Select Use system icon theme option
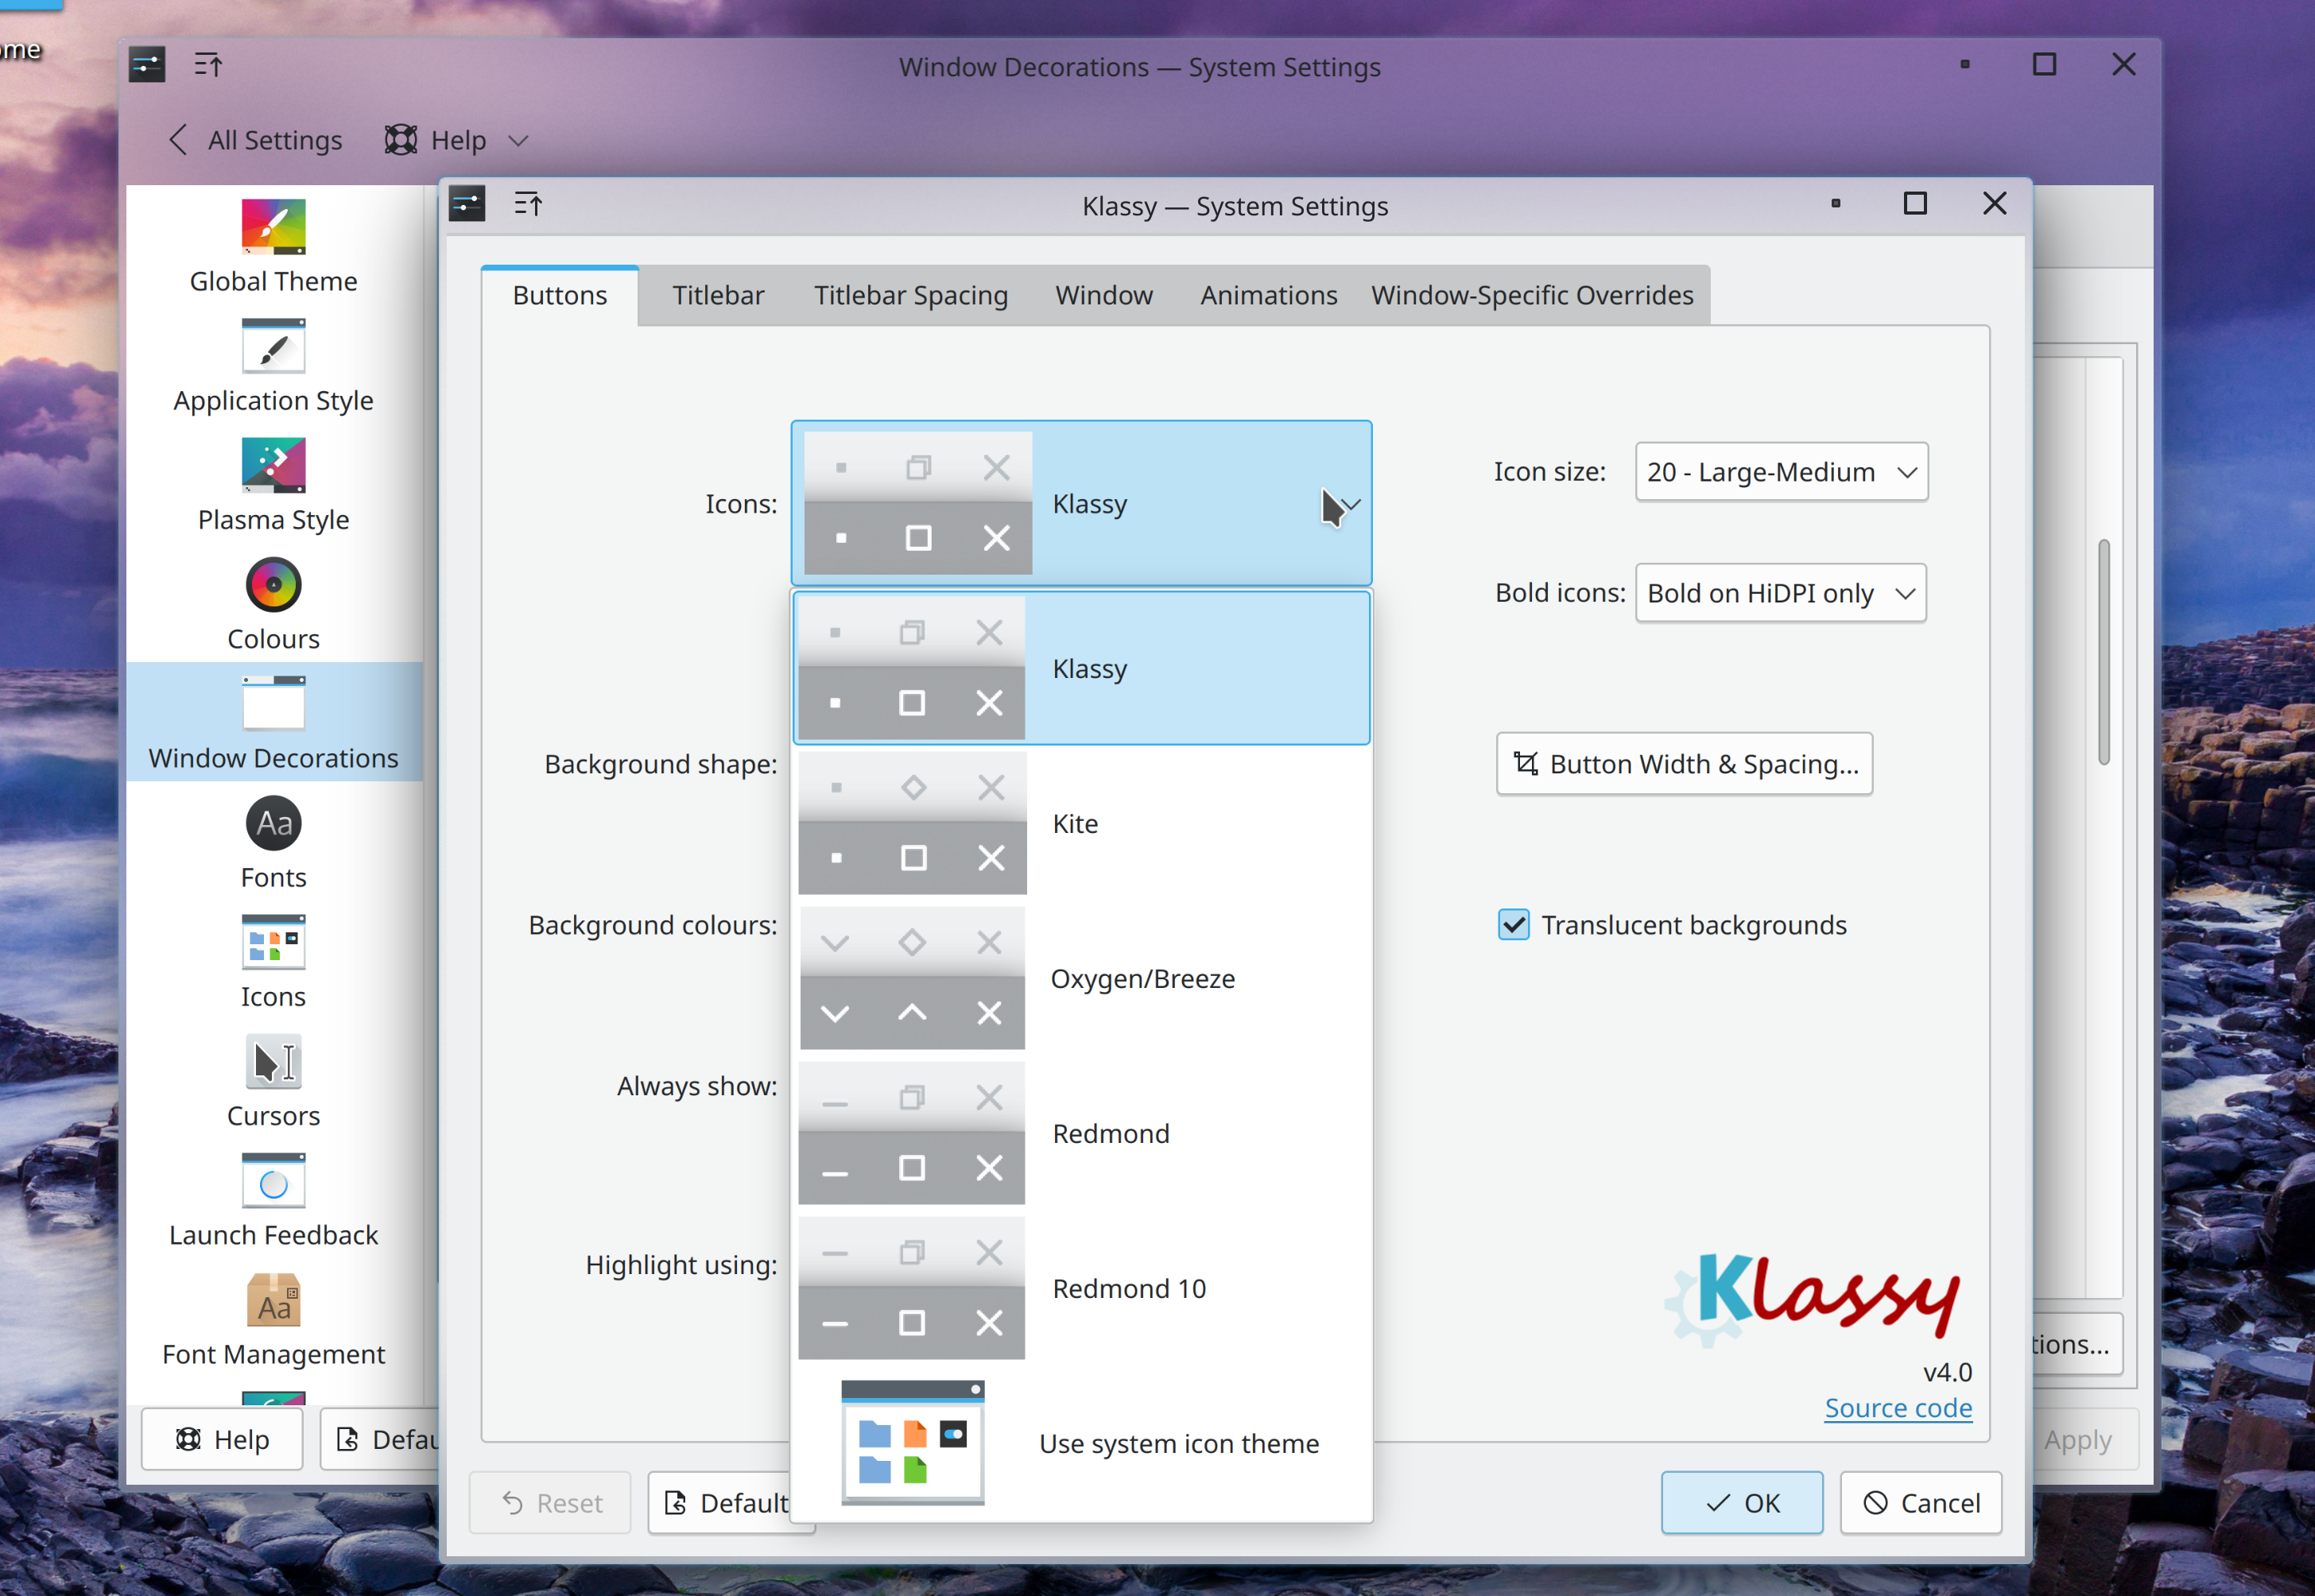This screenshot has width=2315, height=1596. pyautogui.click(x=1081, y=1443)
